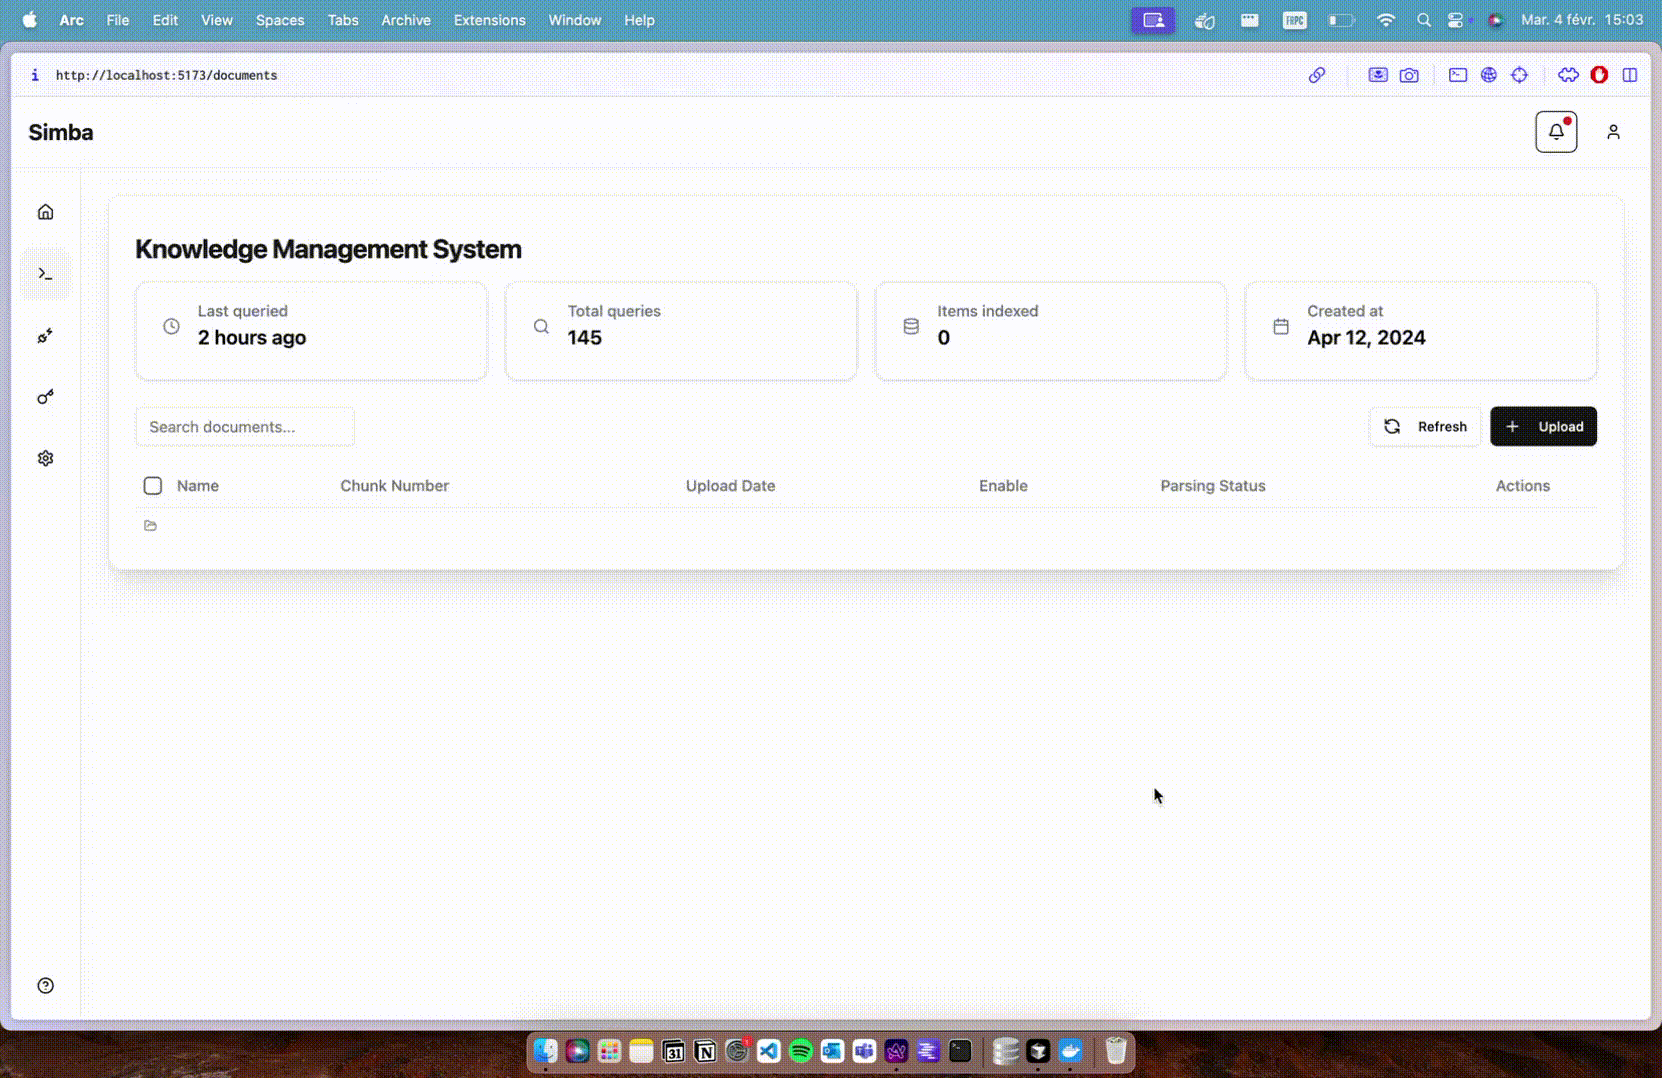This screenshot has width=1662, height=1078.
Task: Open the Tabs menu
Action: tap(343, 20)
